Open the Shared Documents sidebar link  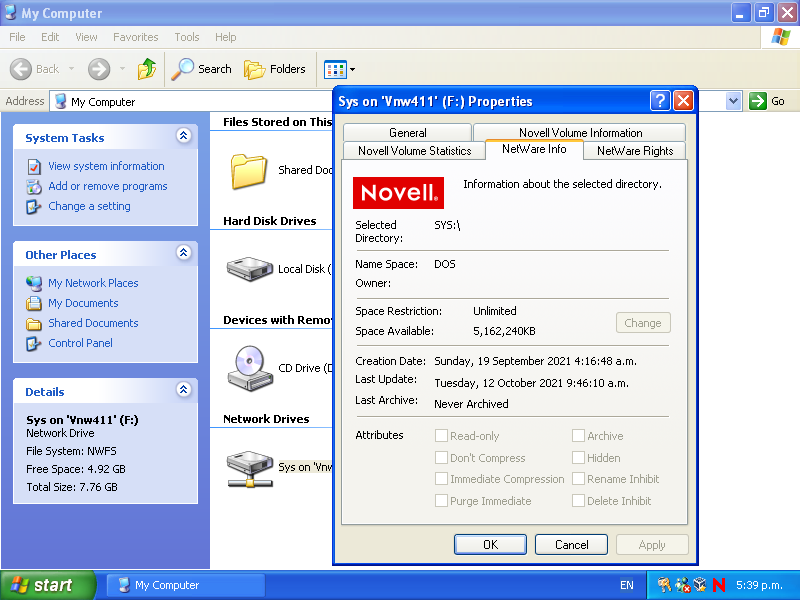pos(93,323)
